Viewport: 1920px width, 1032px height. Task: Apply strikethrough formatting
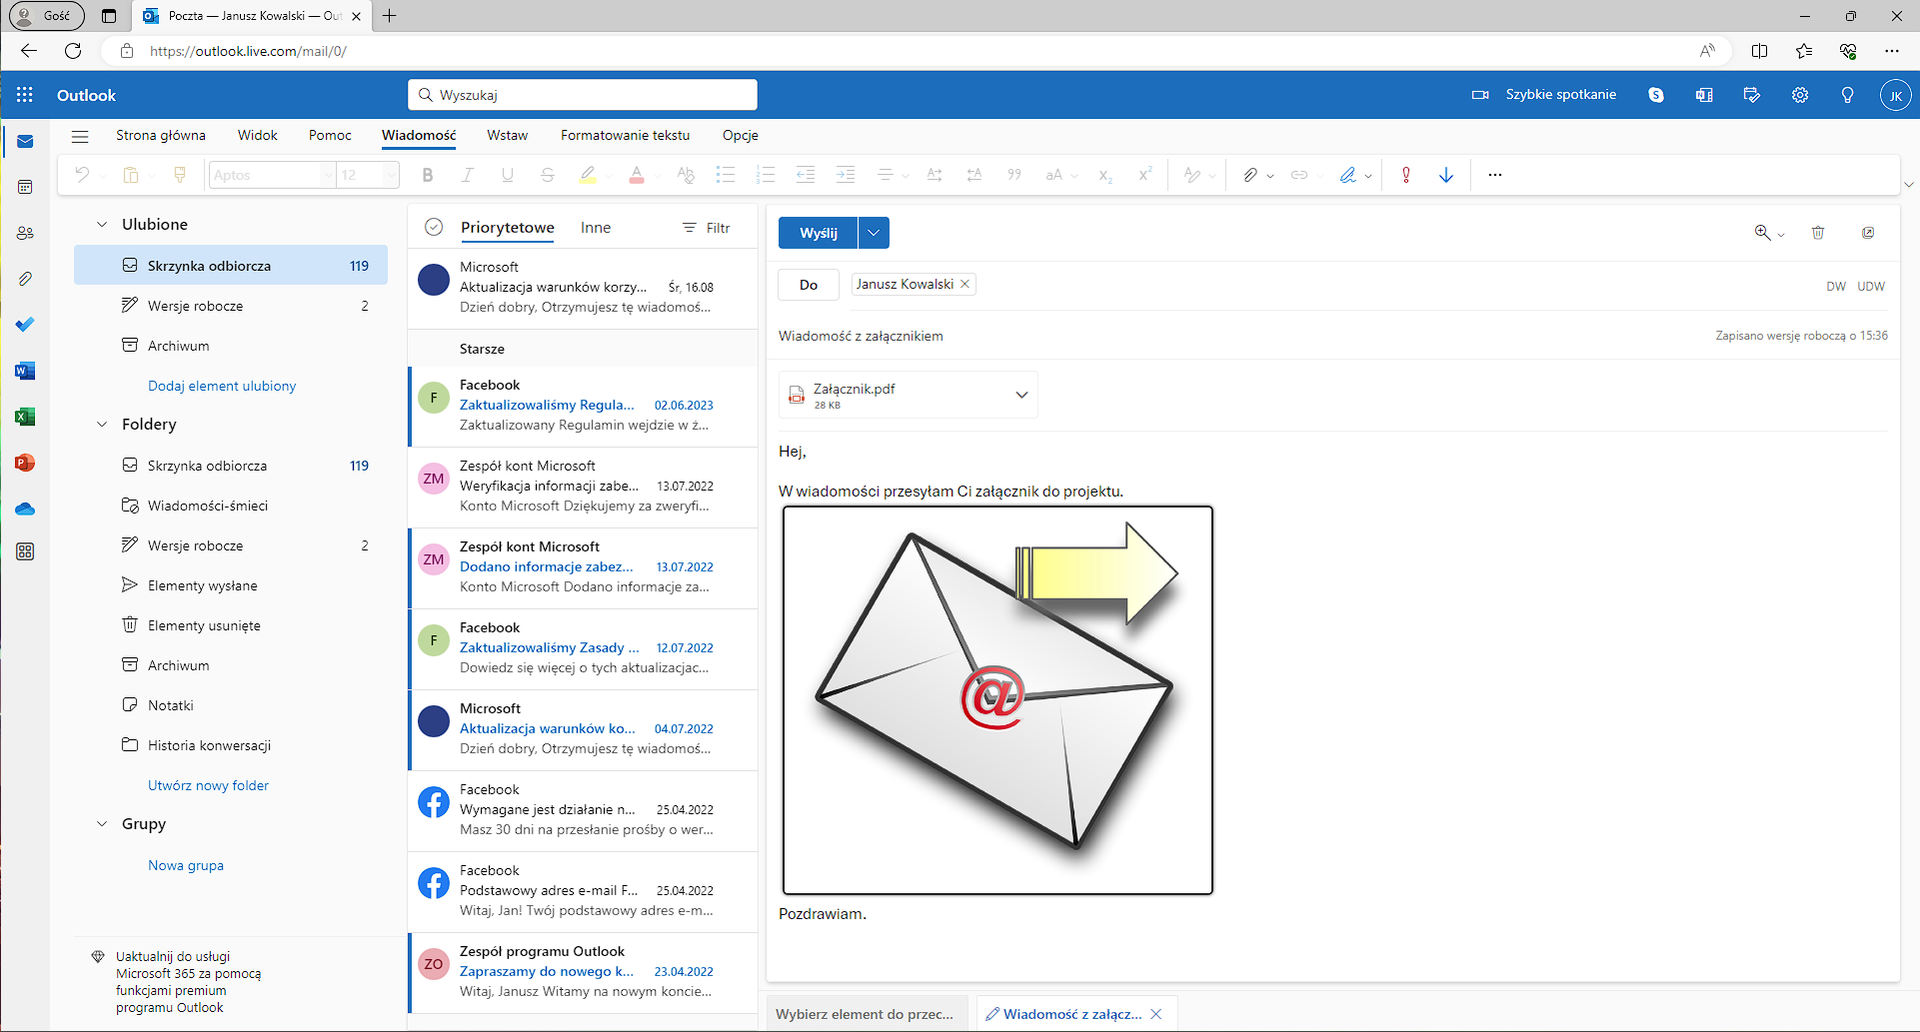tap(547, 175)
